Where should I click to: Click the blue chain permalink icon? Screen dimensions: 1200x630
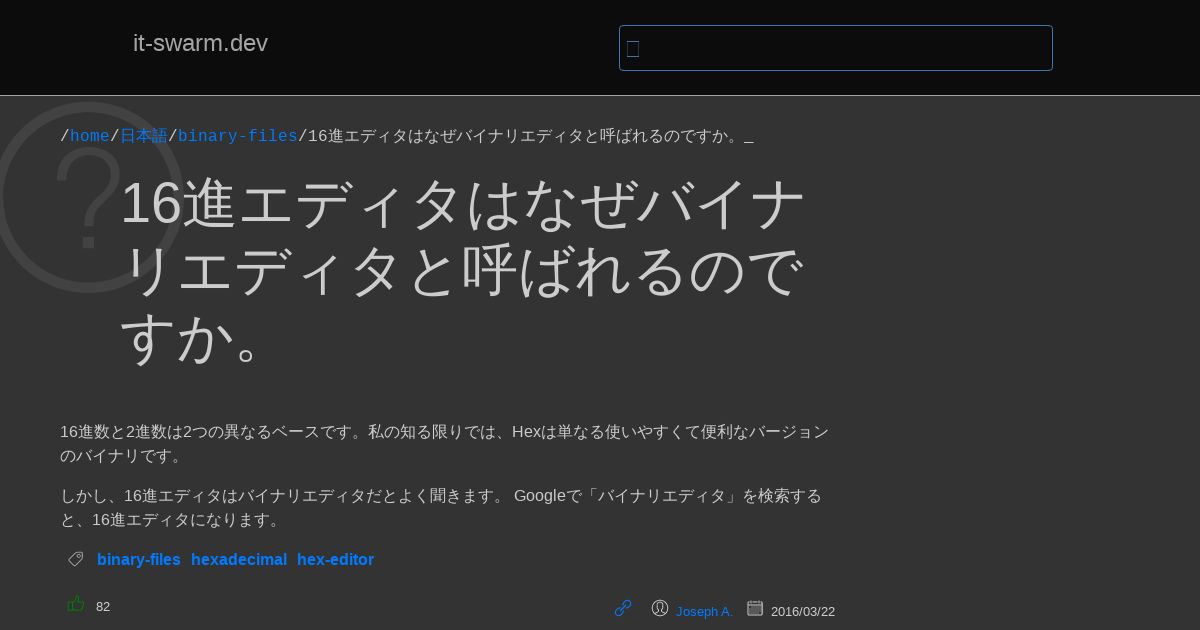point(623,607)
